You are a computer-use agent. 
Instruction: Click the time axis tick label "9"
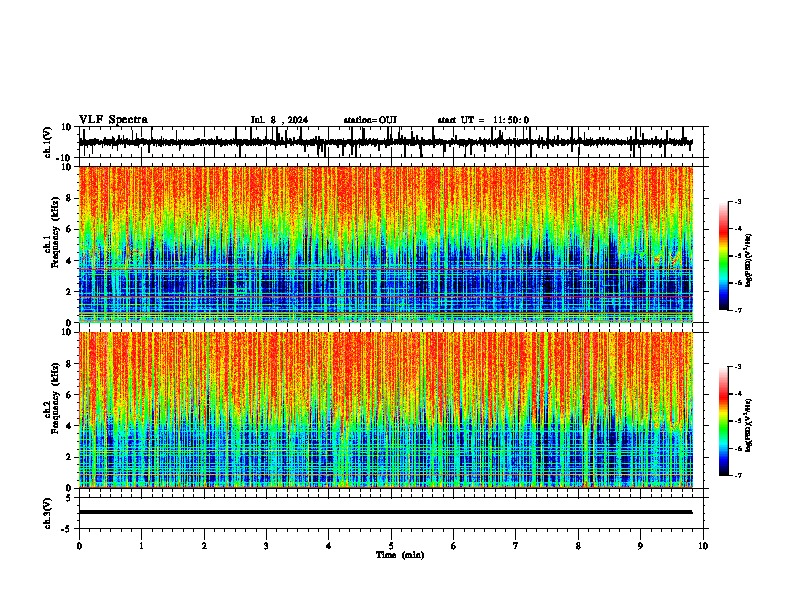pos(640,546)
